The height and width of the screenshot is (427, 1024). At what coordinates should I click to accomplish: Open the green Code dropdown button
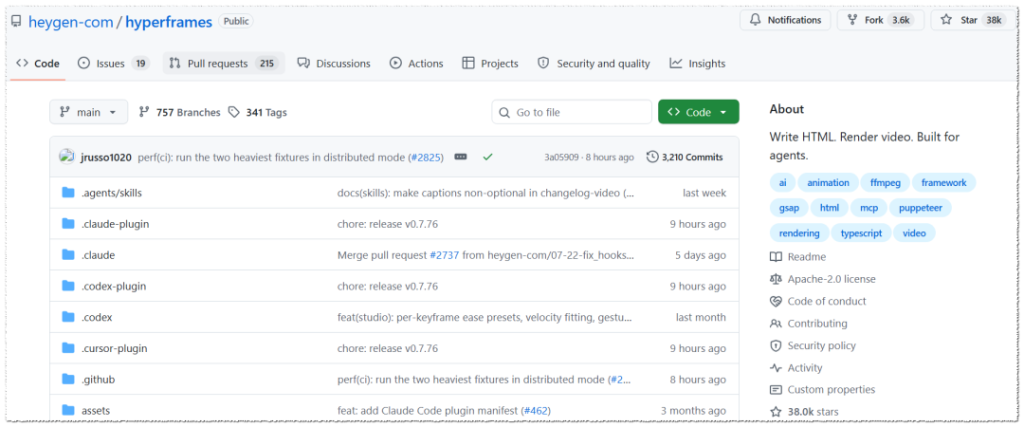coord(698,112)
